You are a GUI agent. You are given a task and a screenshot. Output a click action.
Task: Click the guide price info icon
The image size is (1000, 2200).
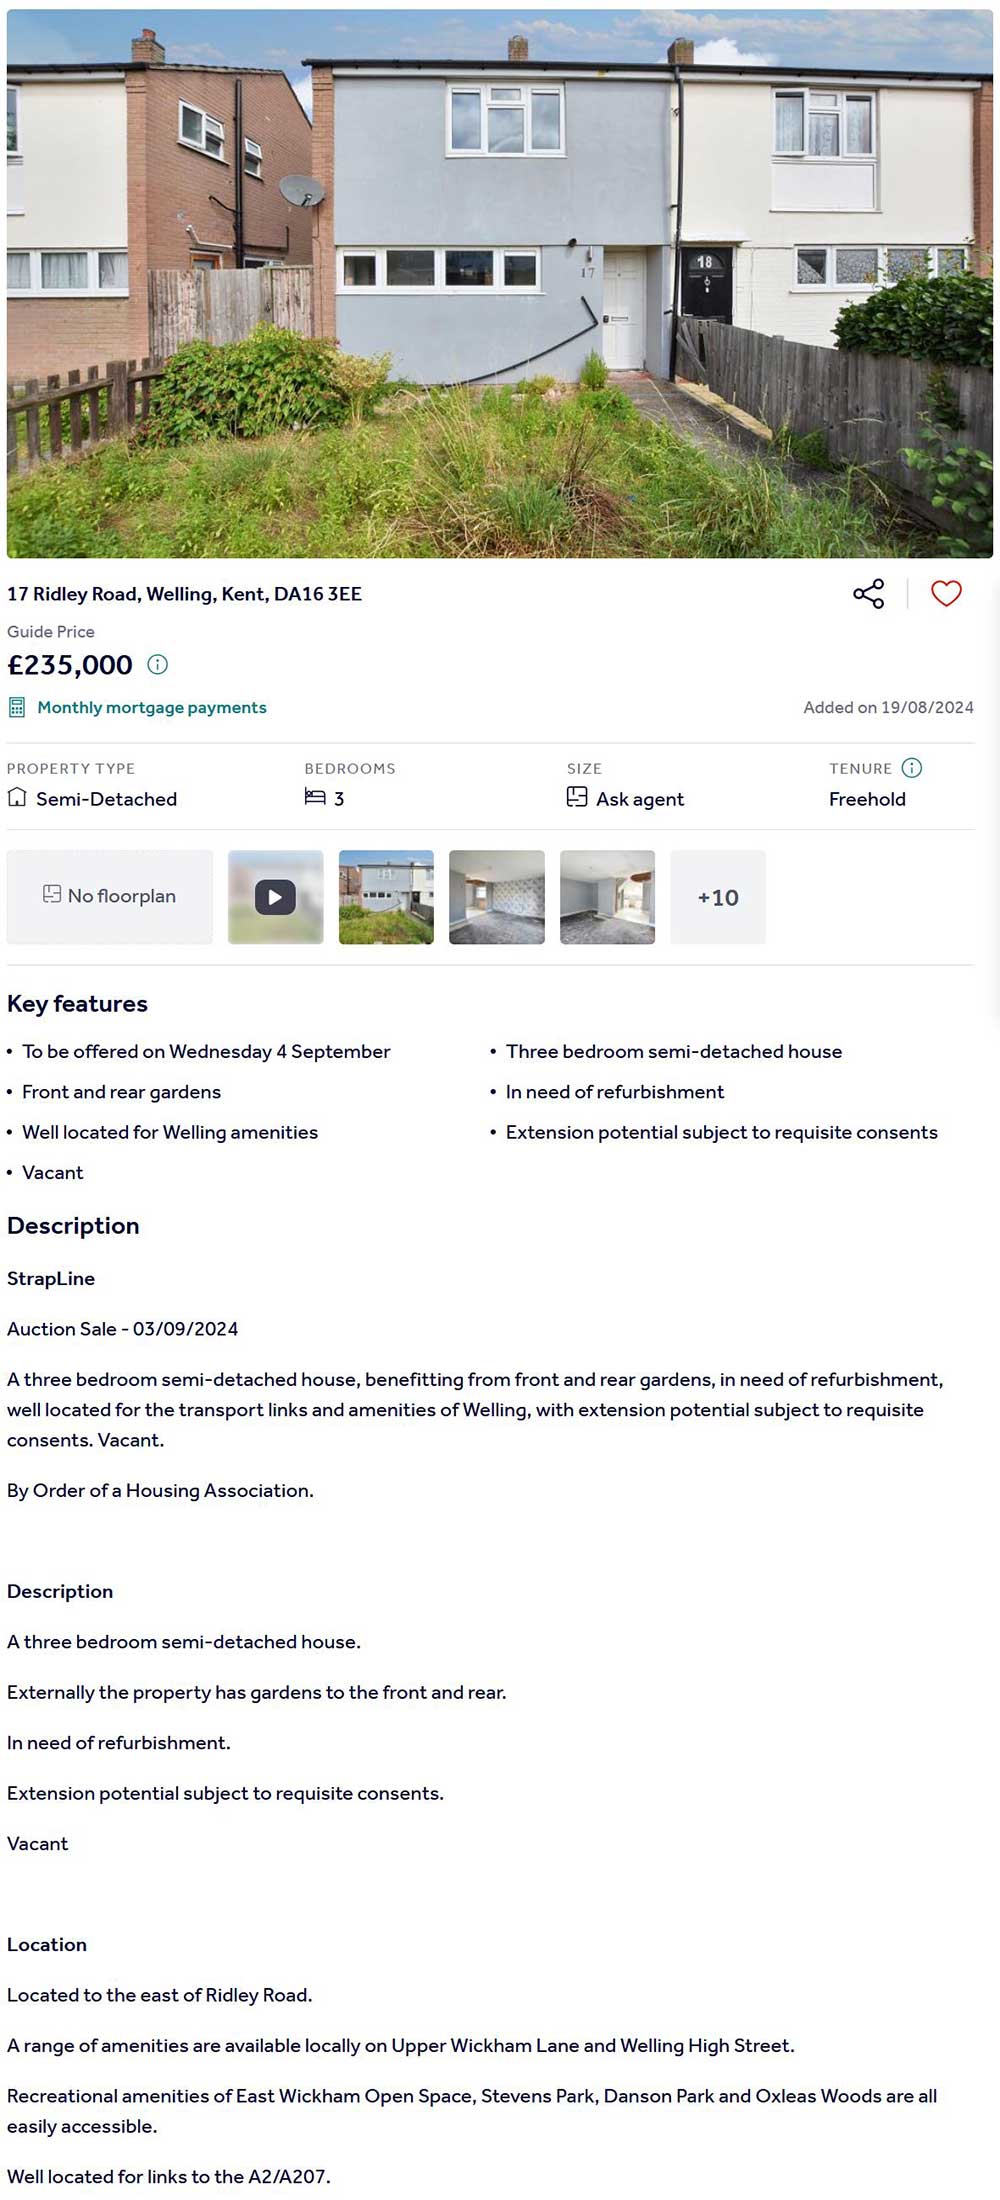click(158, 664)
